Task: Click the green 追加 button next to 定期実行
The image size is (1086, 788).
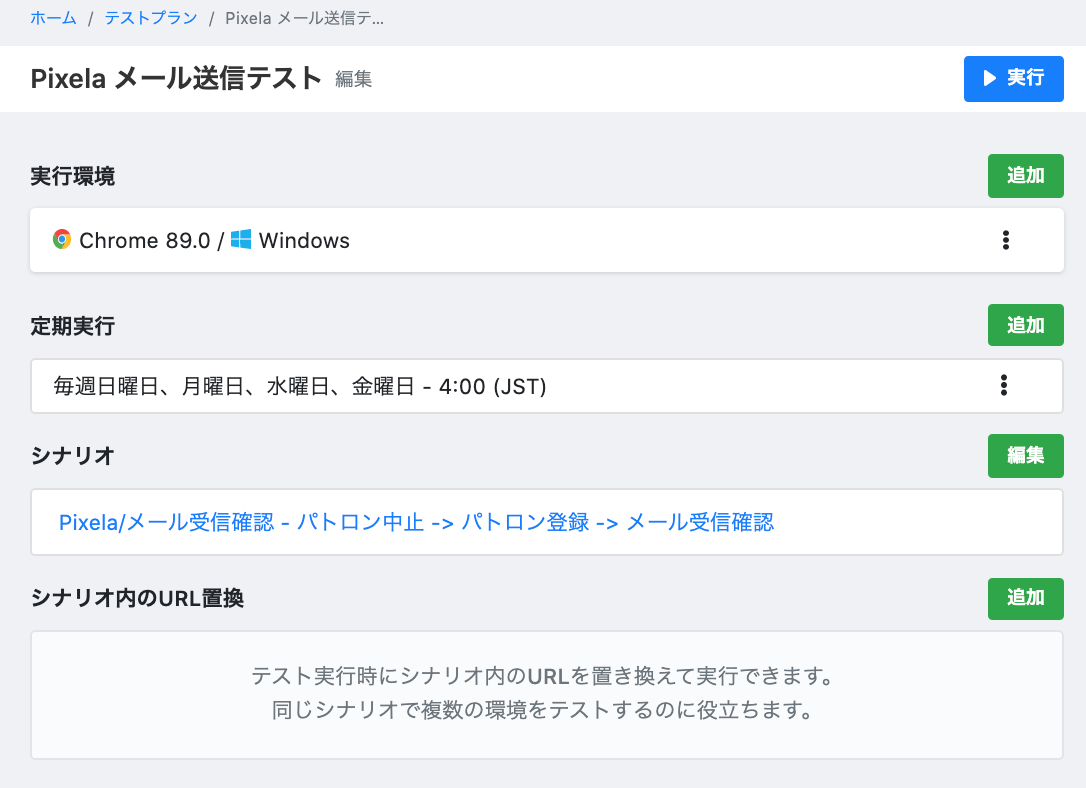Action: coord(1025,324)
